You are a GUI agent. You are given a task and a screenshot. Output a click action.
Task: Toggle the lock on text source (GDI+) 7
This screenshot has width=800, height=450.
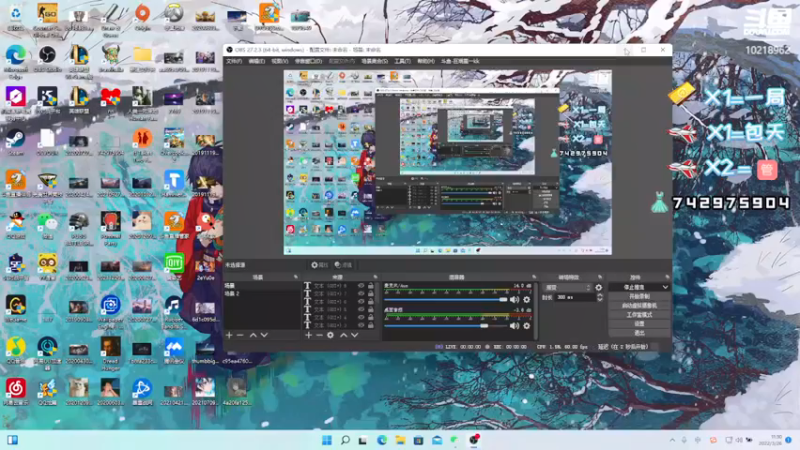(370, 294)
